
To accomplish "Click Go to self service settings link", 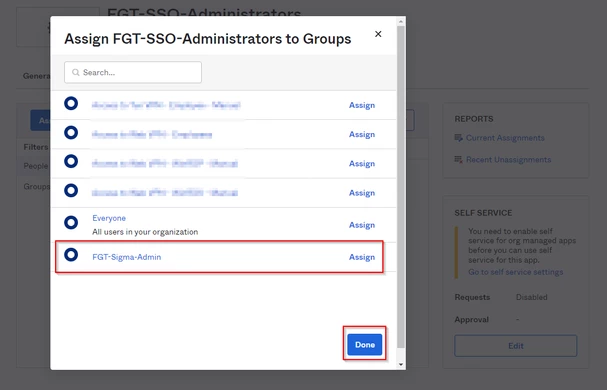I will (x=516, y=272).
